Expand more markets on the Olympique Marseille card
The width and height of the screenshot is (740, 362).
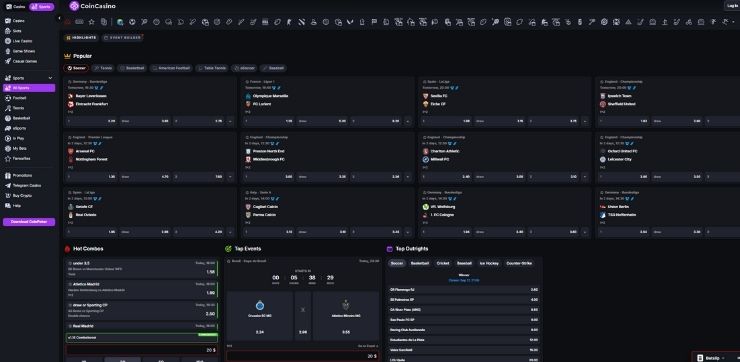pyautogui.click(x=408, y=121)
